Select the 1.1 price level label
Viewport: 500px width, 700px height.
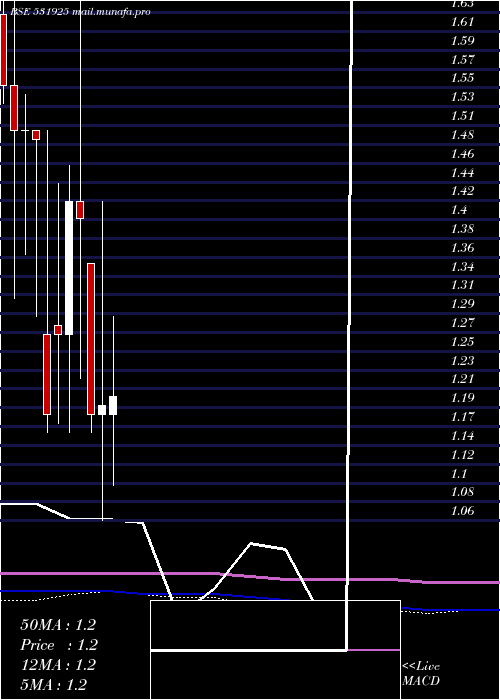click(459, 474)
